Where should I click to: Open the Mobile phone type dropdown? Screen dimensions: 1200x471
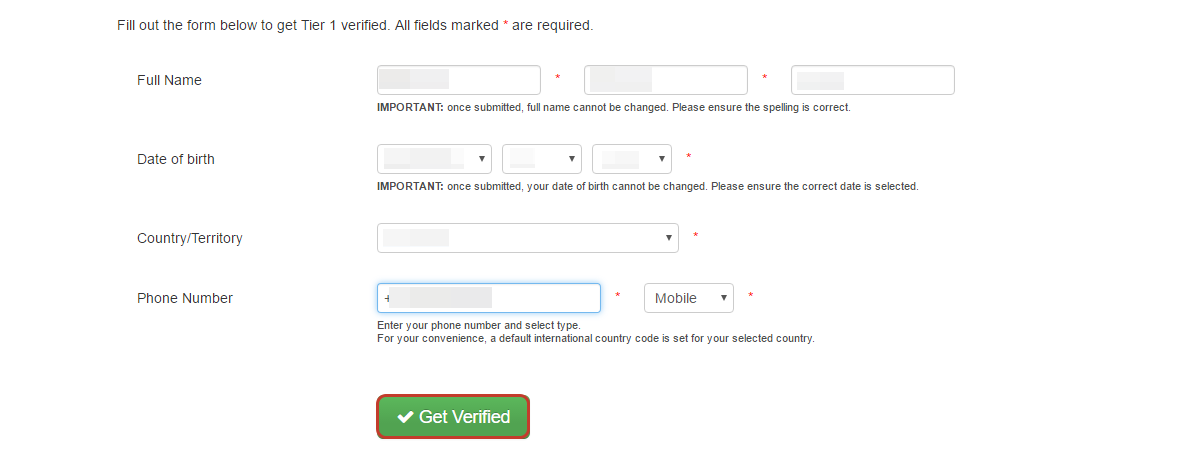689,298
